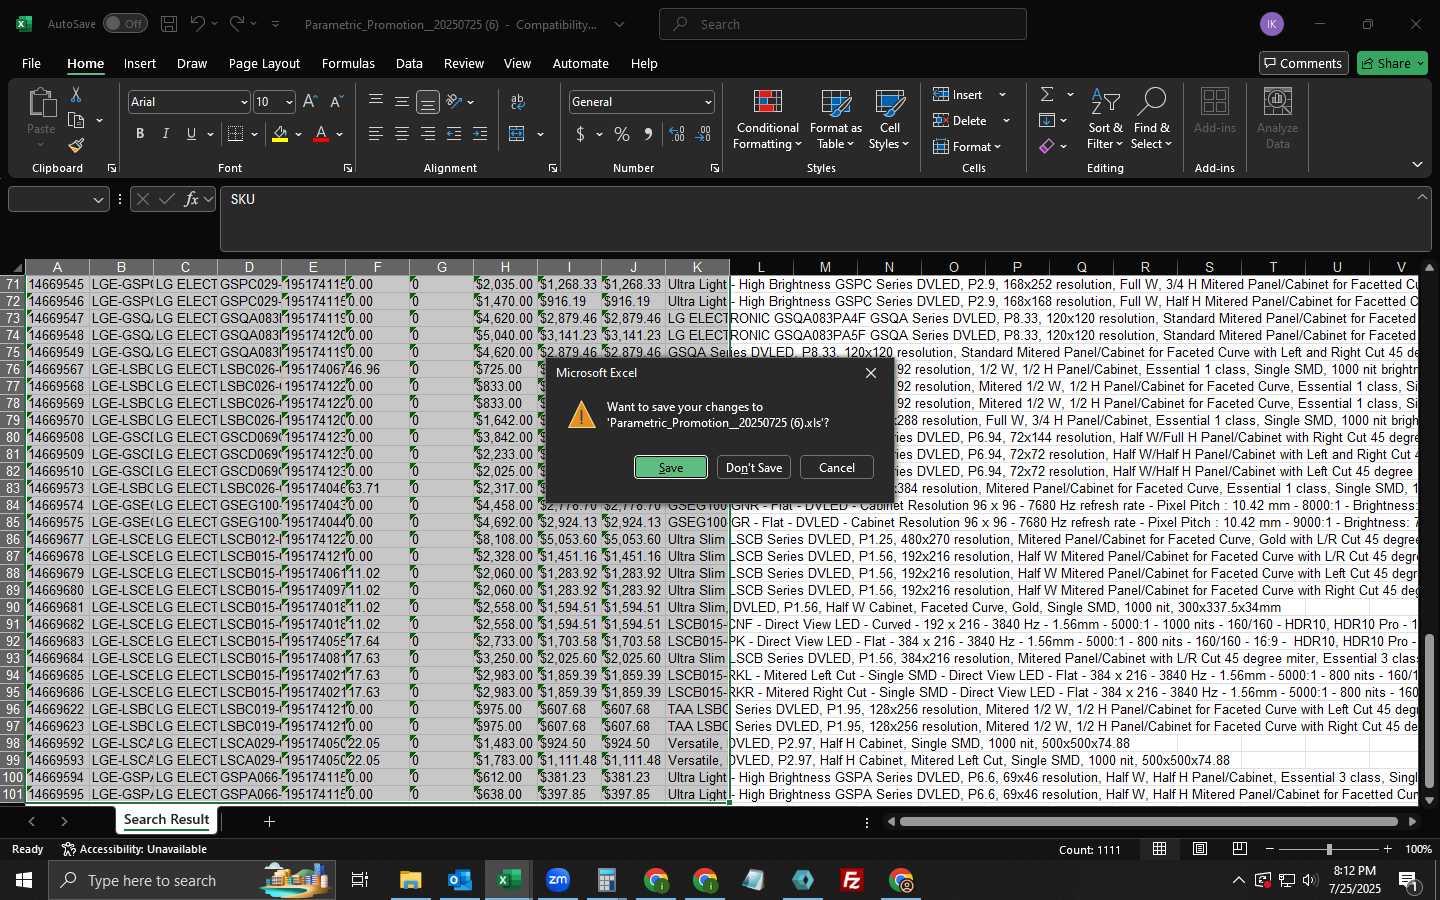
Task: Click Cancel in the save dialog
Action: coord(837,467)
